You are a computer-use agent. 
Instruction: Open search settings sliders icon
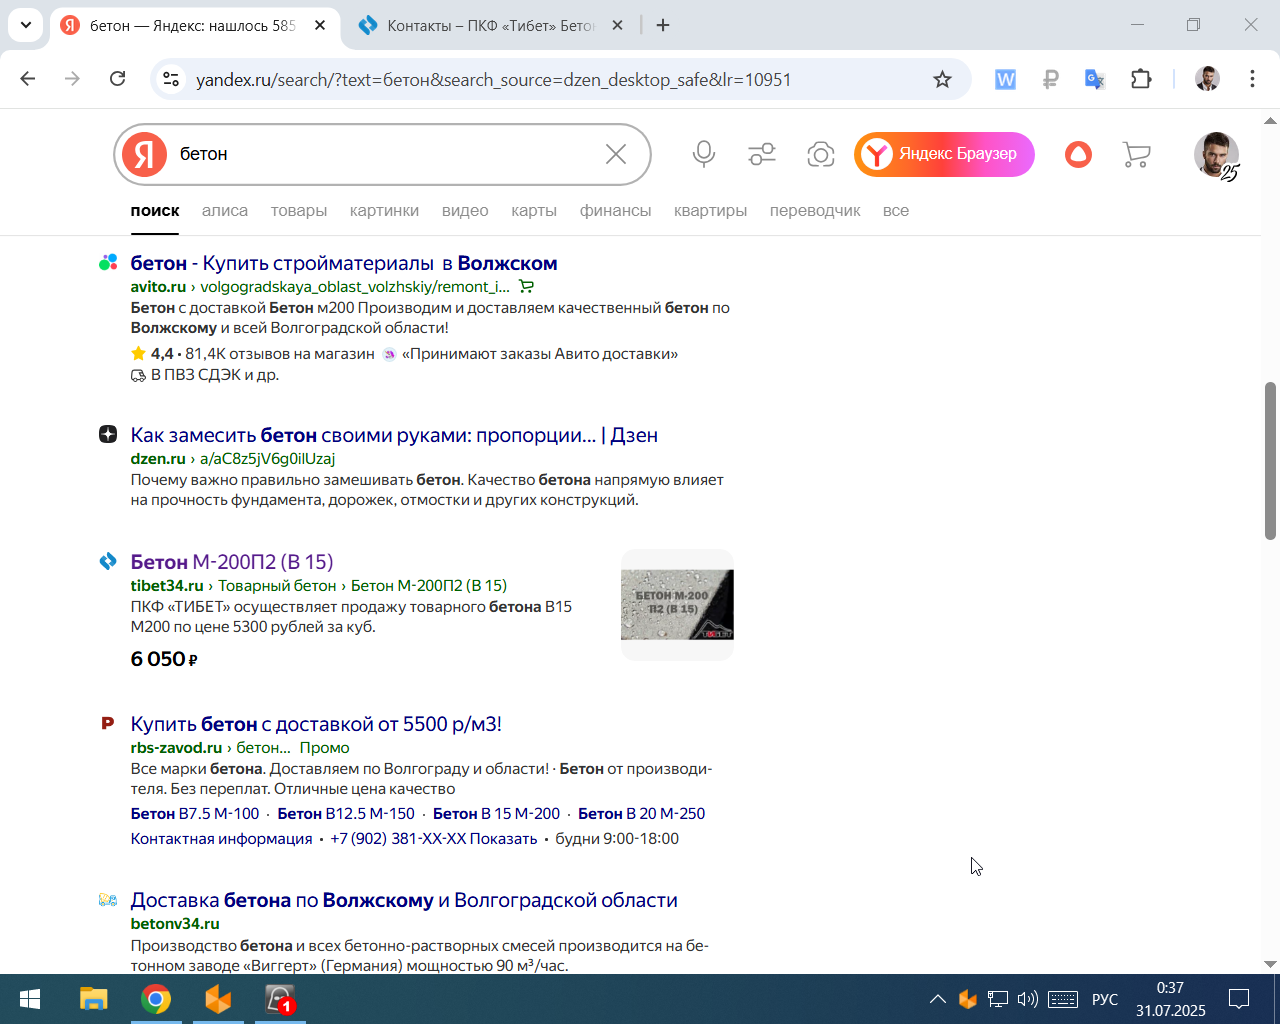[762, 154]
